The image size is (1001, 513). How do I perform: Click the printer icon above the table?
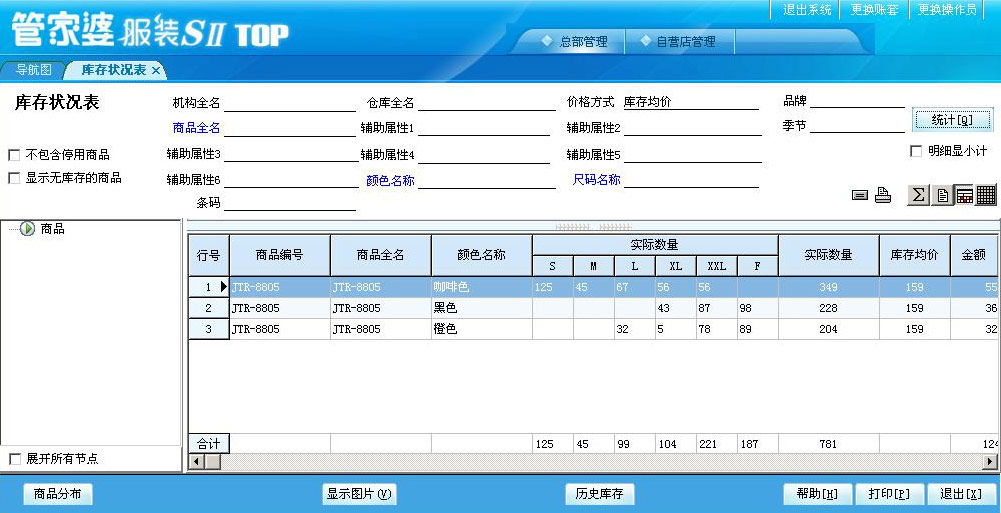(883, 196)
